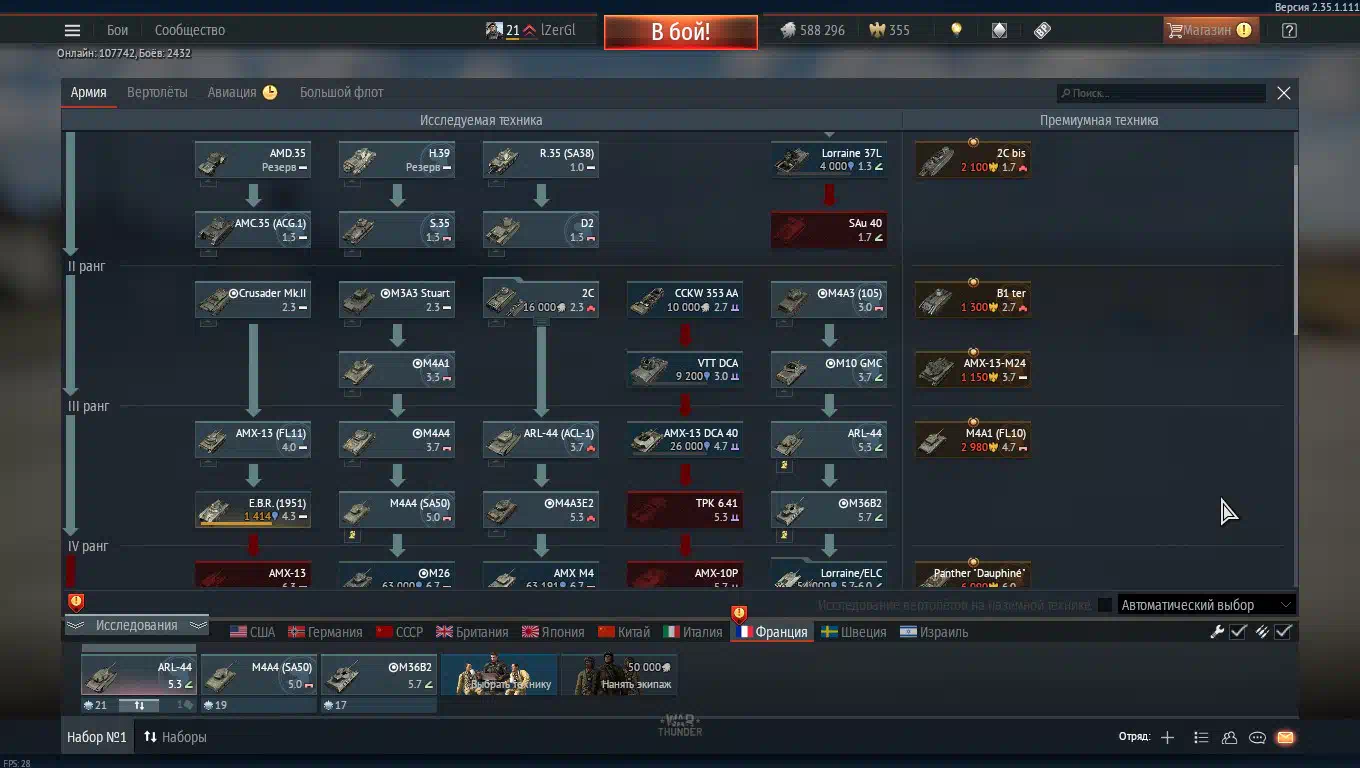The image size is (1360, 768).
Task: Click the wrench repair icon
Action: (x=1217, y=631)
